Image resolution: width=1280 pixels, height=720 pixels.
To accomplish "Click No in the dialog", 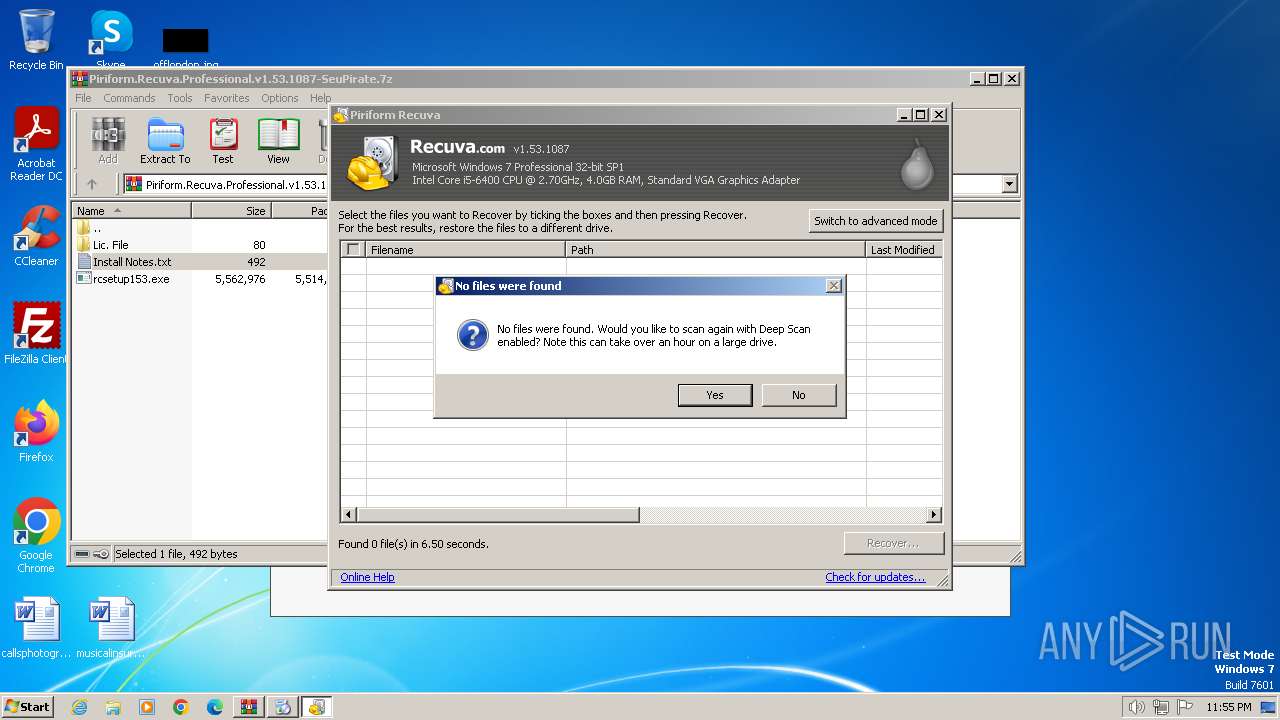I will pyautogui.click(x=798, y=395).
